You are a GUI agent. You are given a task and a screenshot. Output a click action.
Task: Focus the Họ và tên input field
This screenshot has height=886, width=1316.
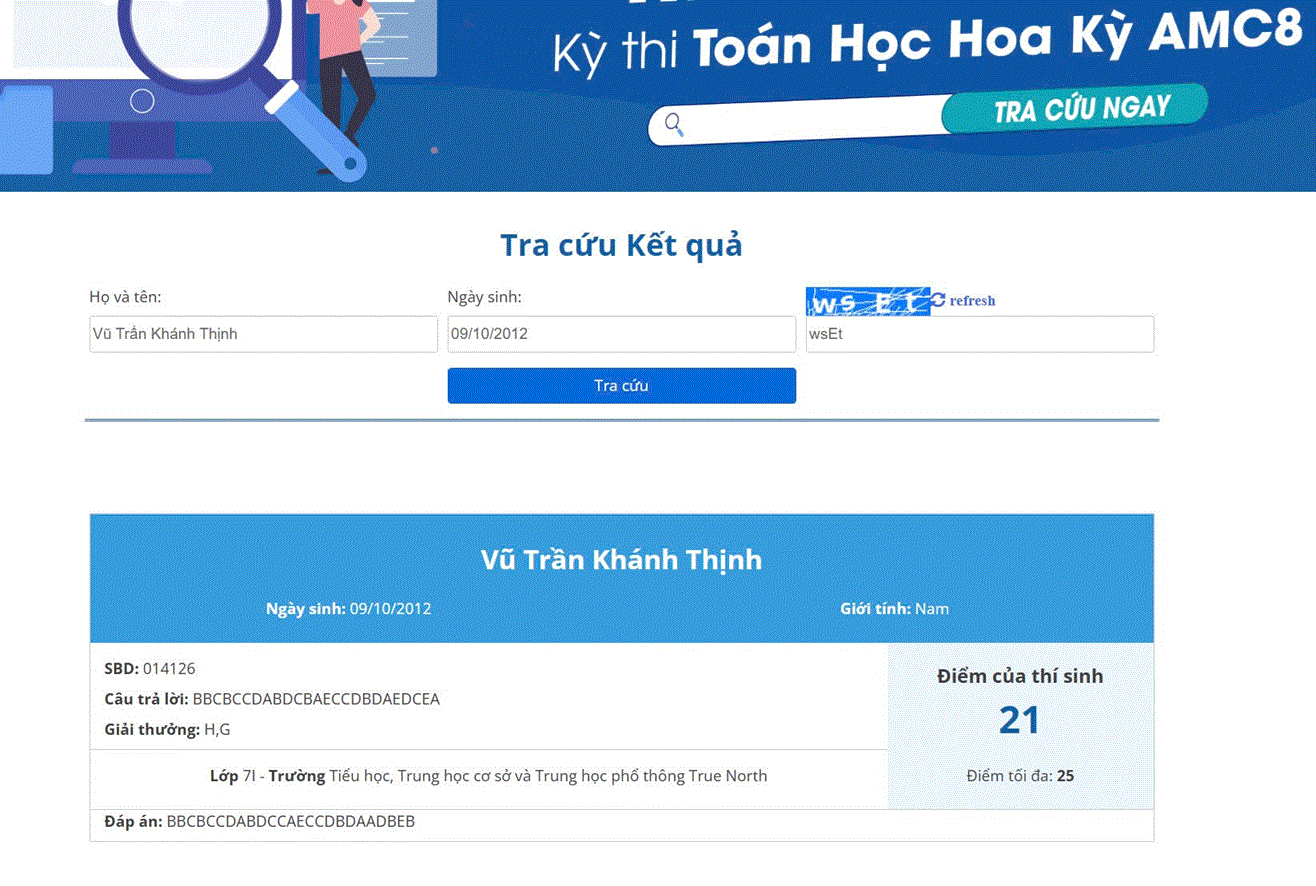263,334
